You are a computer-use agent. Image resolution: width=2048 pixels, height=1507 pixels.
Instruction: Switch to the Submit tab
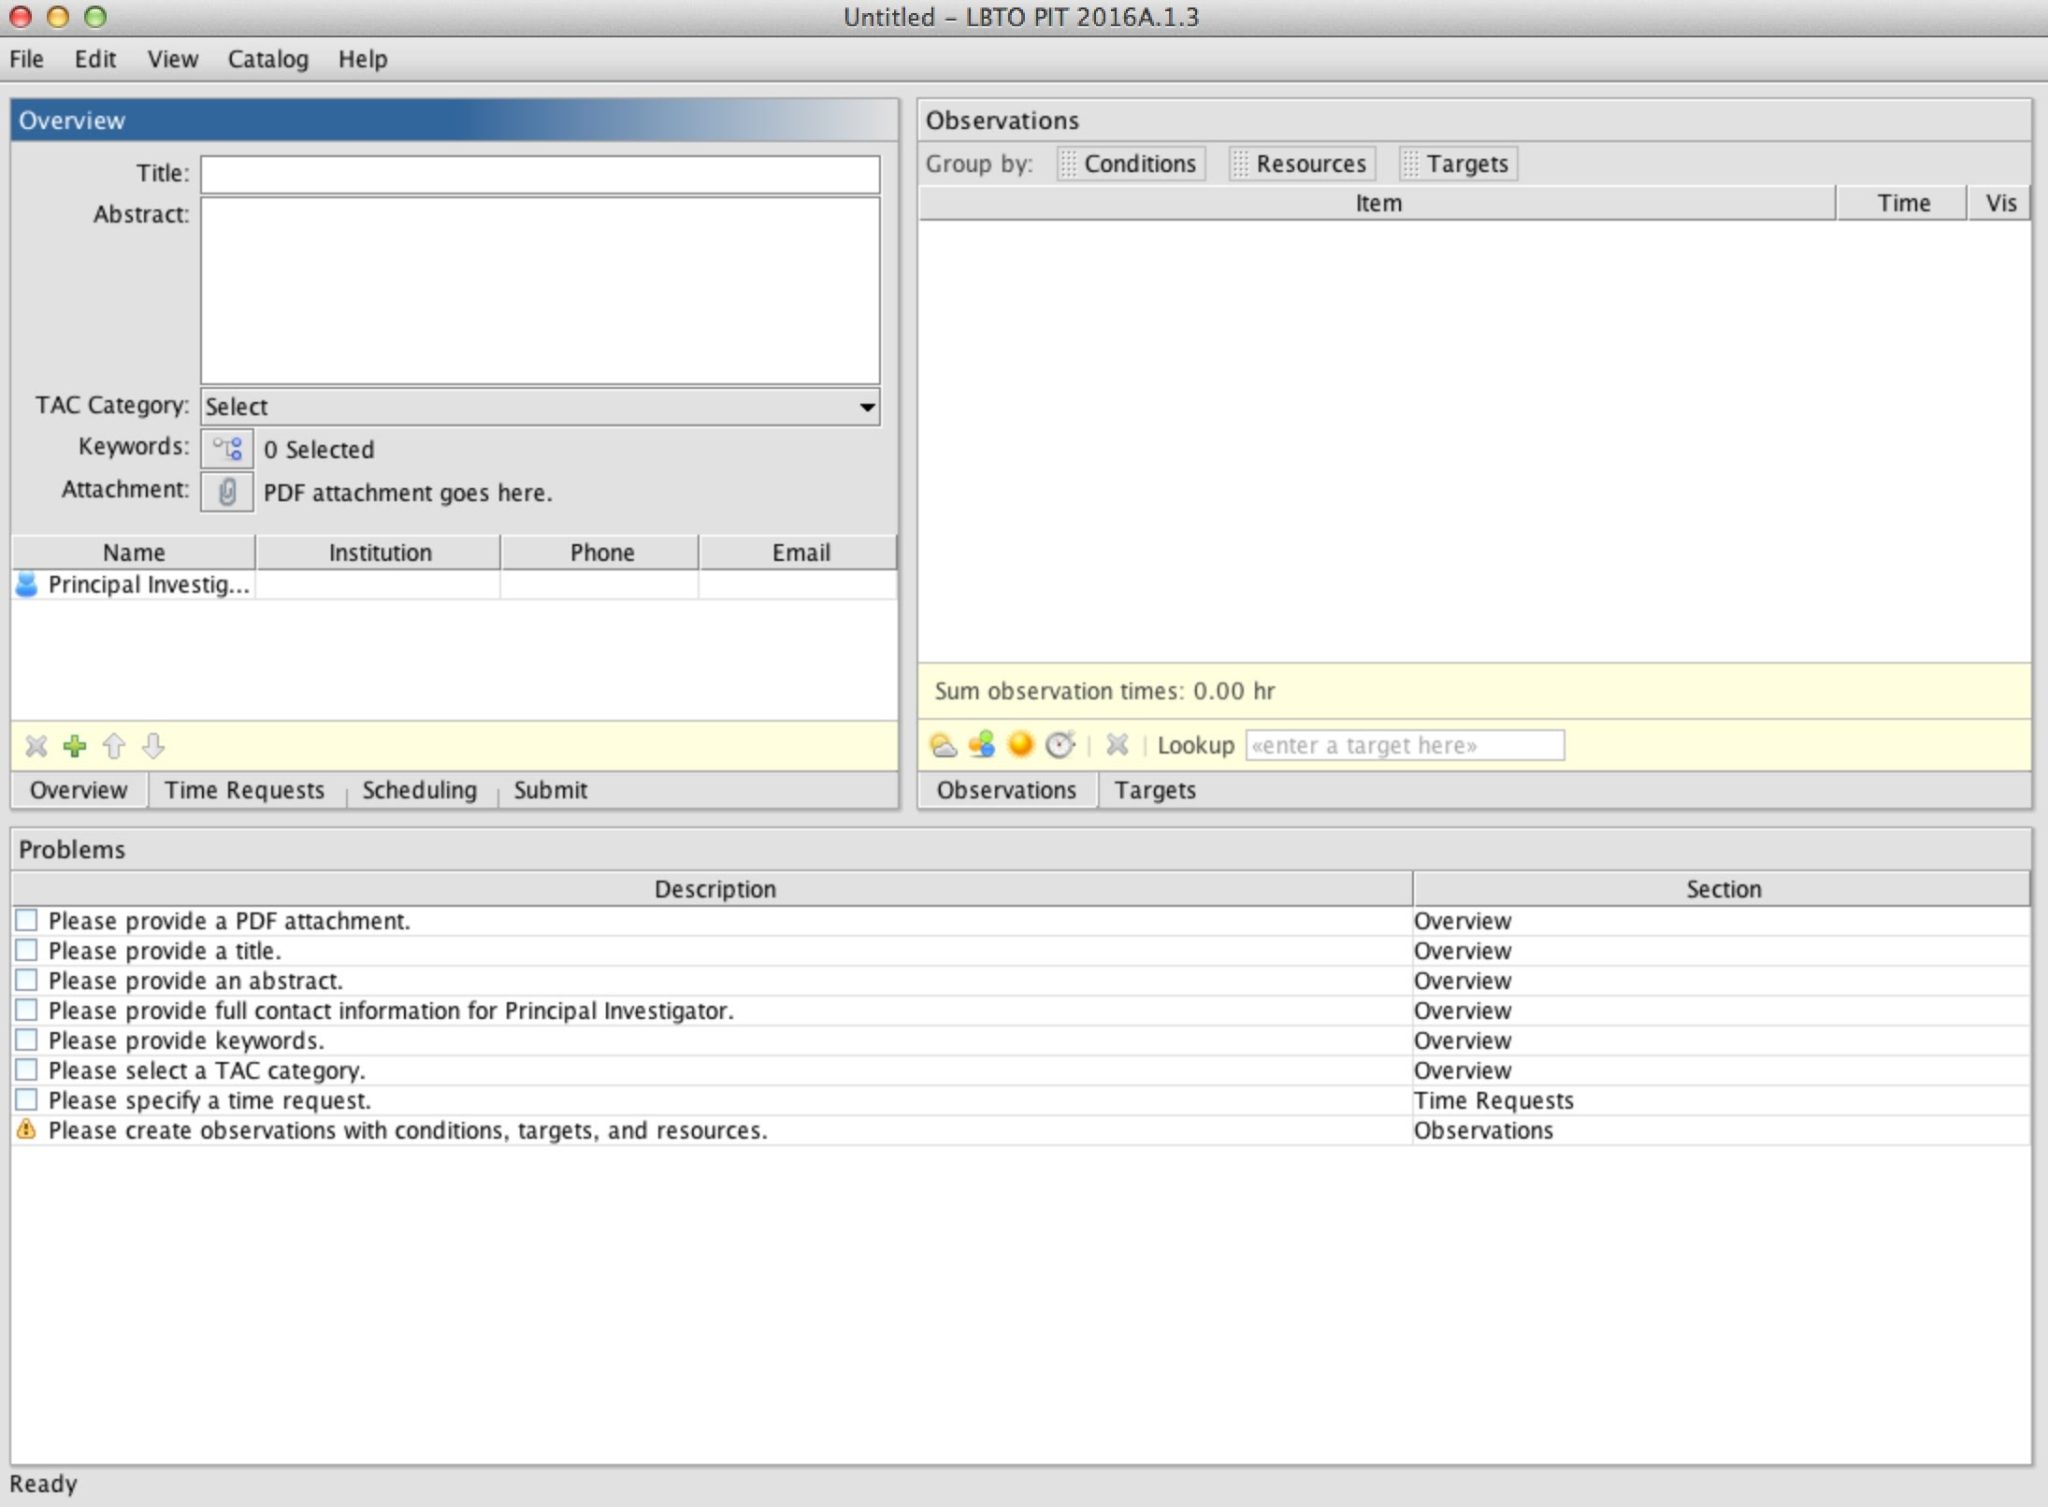[x=551, y=790]
